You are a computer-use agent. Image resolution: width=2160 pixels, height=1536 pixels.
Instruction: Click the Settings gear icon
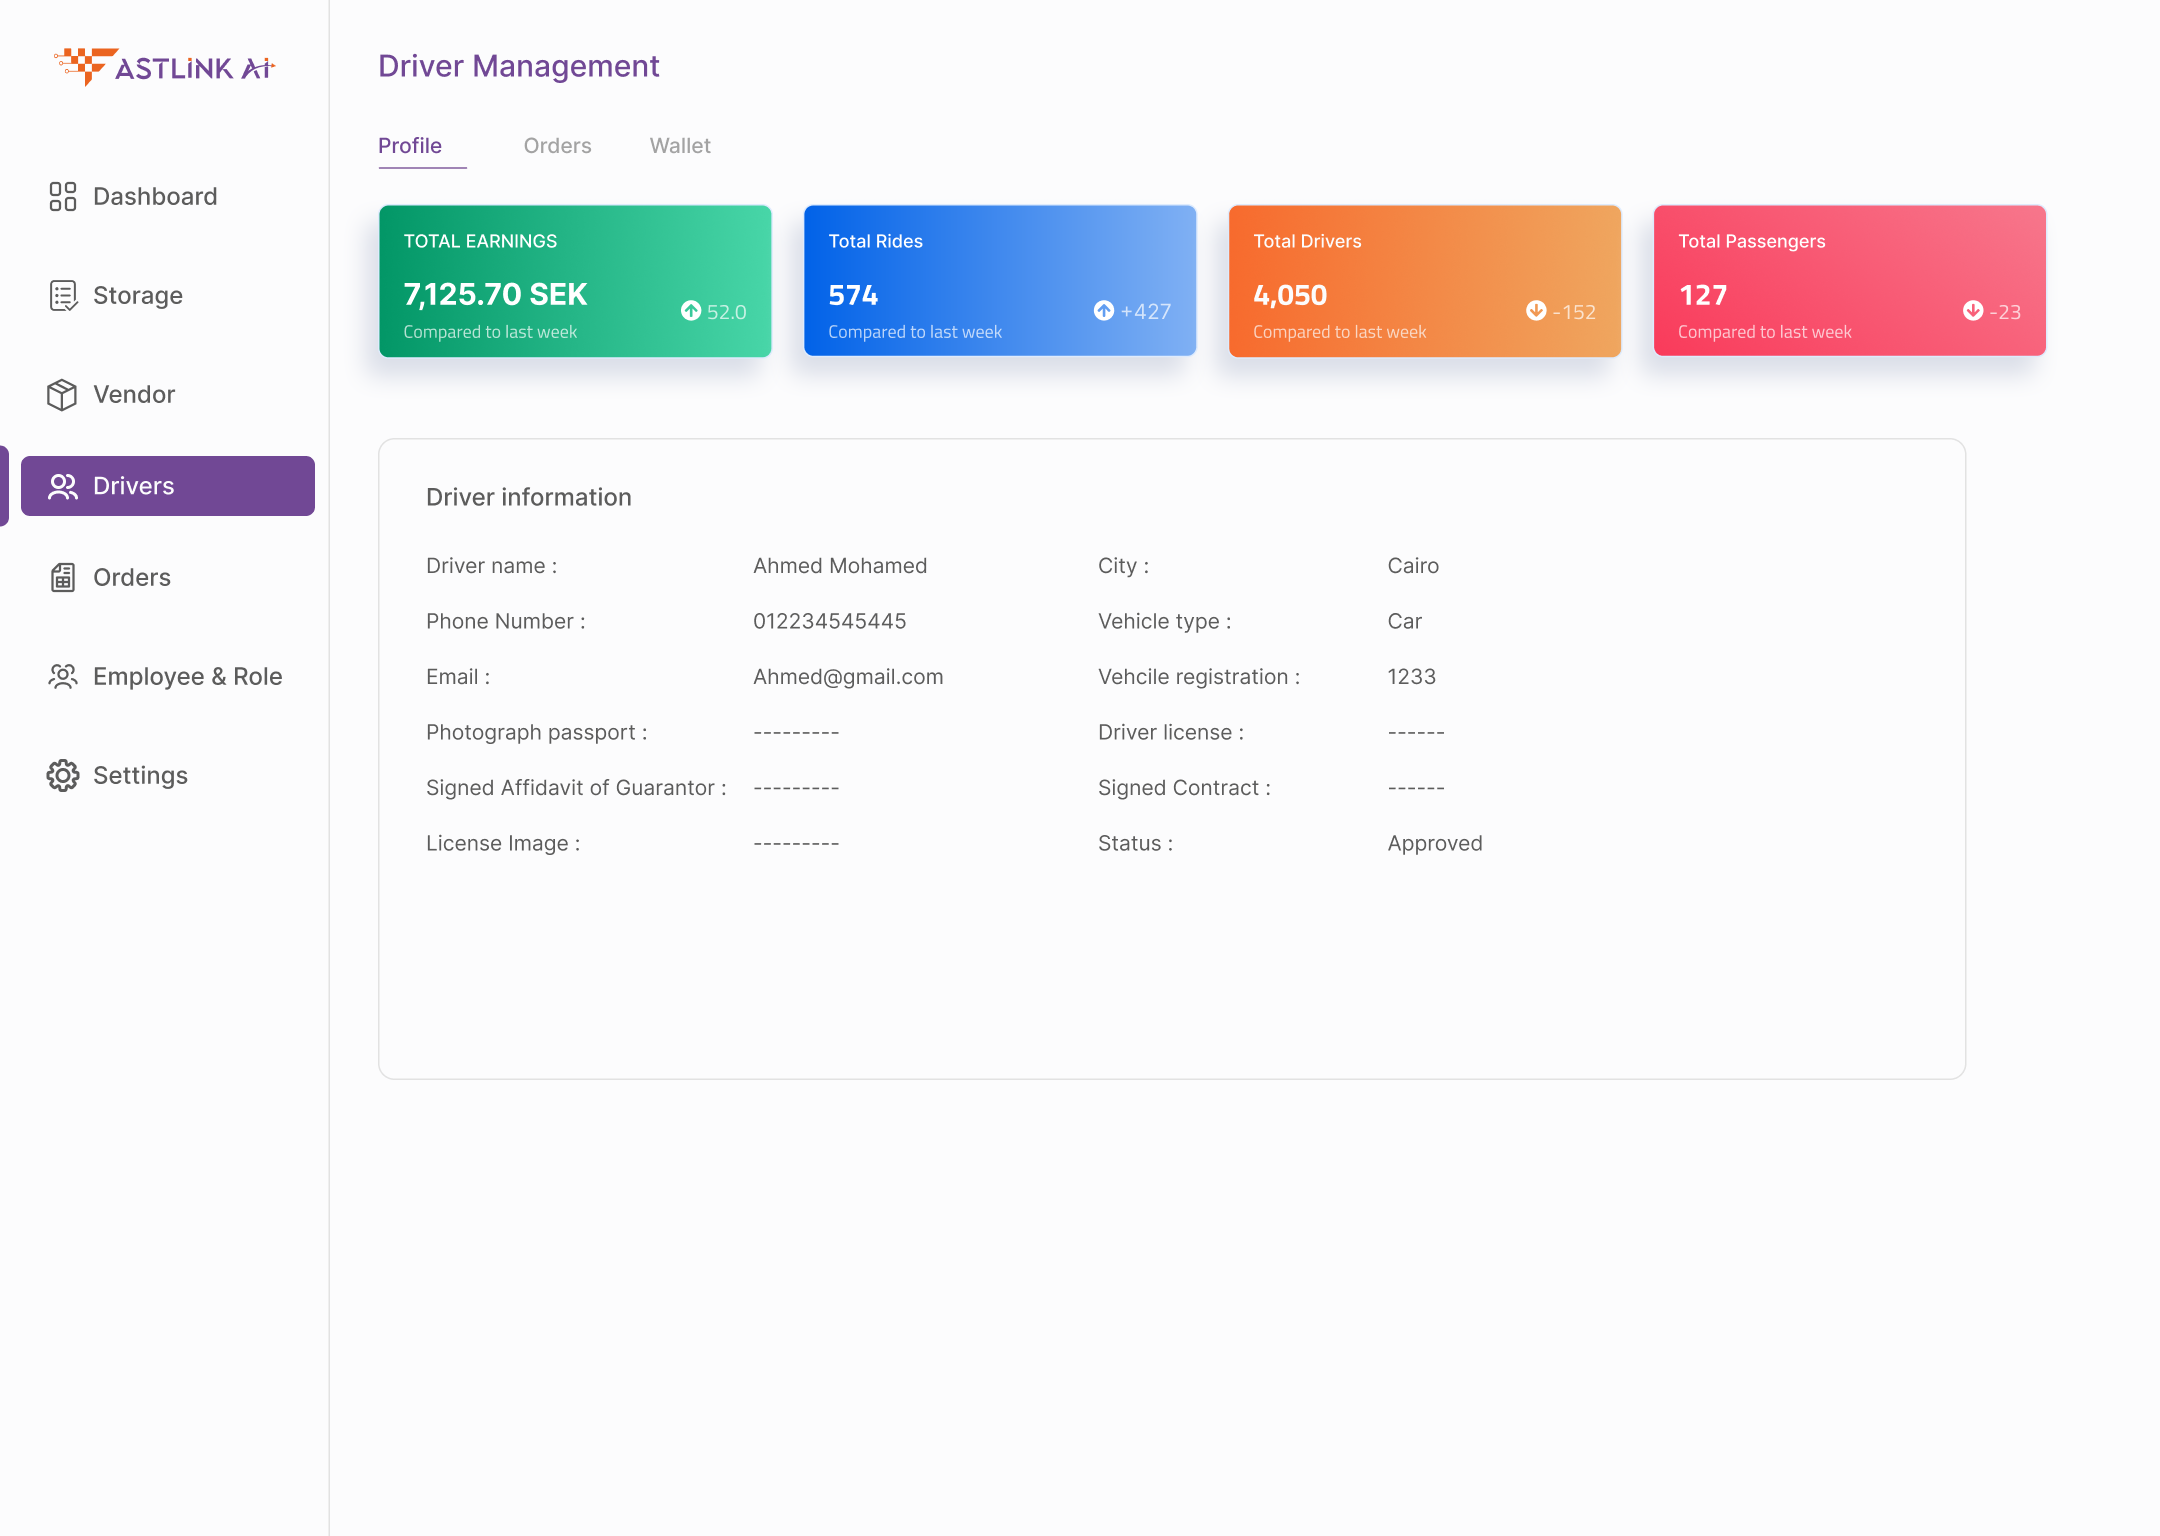(62, 775)
